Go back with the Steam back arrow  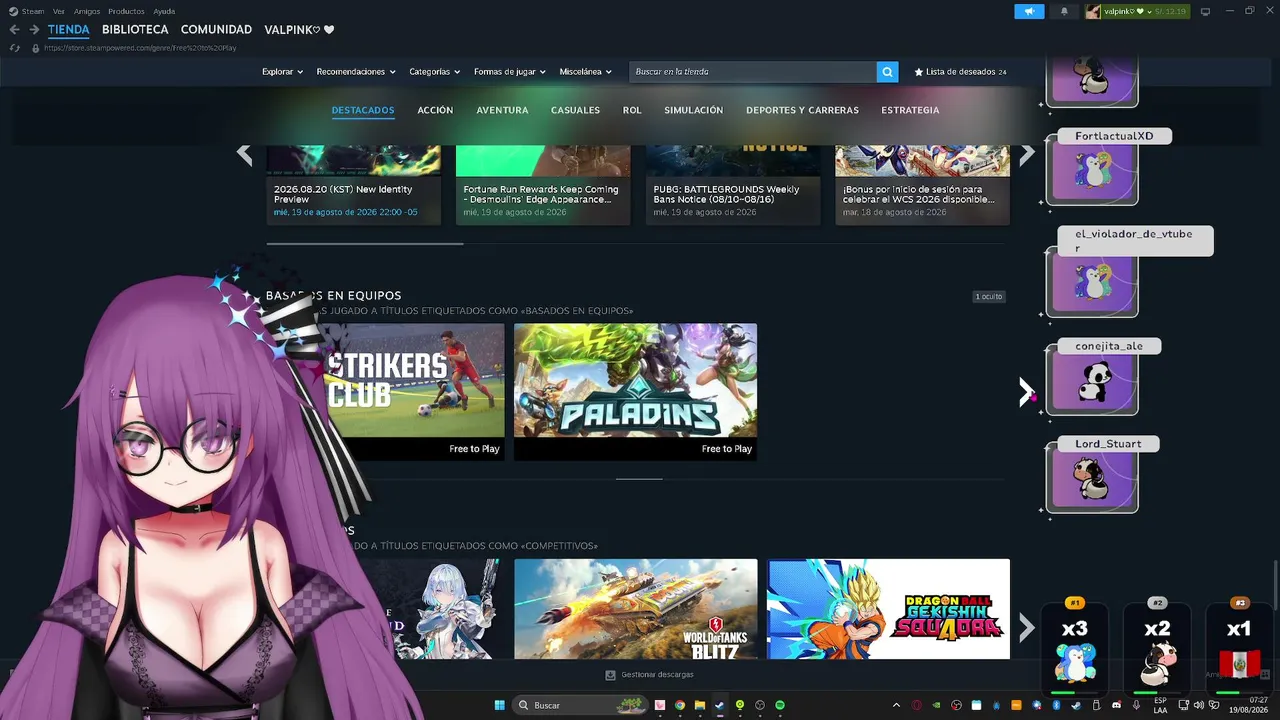(14, 30)
